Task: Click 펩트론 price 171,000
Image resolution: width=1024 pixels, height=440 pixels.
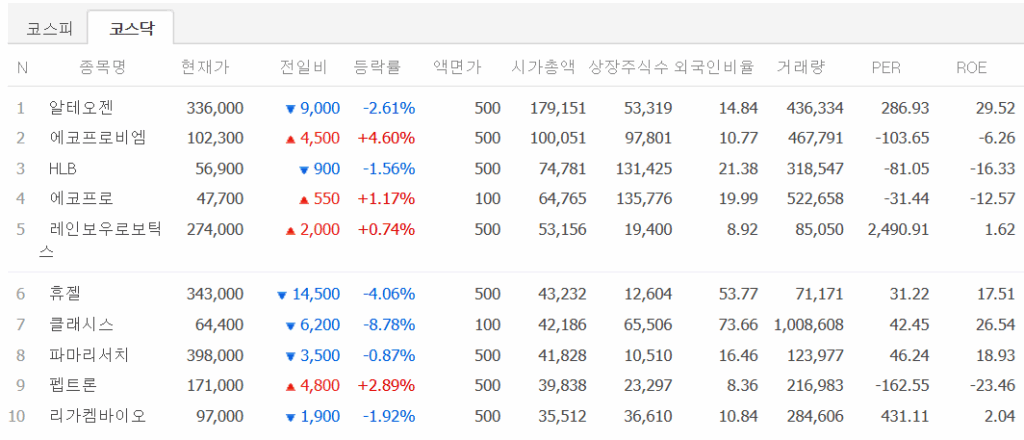Action: pos(215,386)
